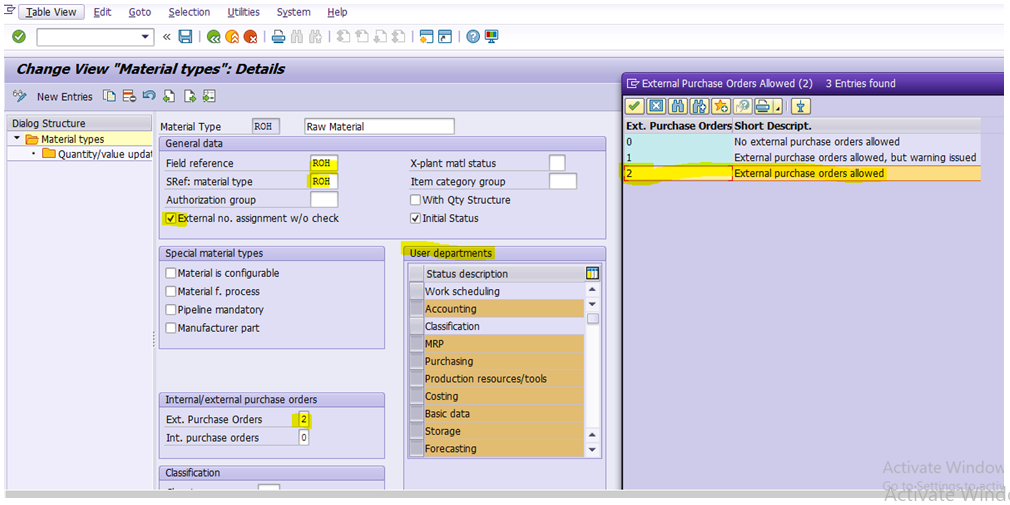Click the green Enter checkmark icon

click(x=19, y=37)
